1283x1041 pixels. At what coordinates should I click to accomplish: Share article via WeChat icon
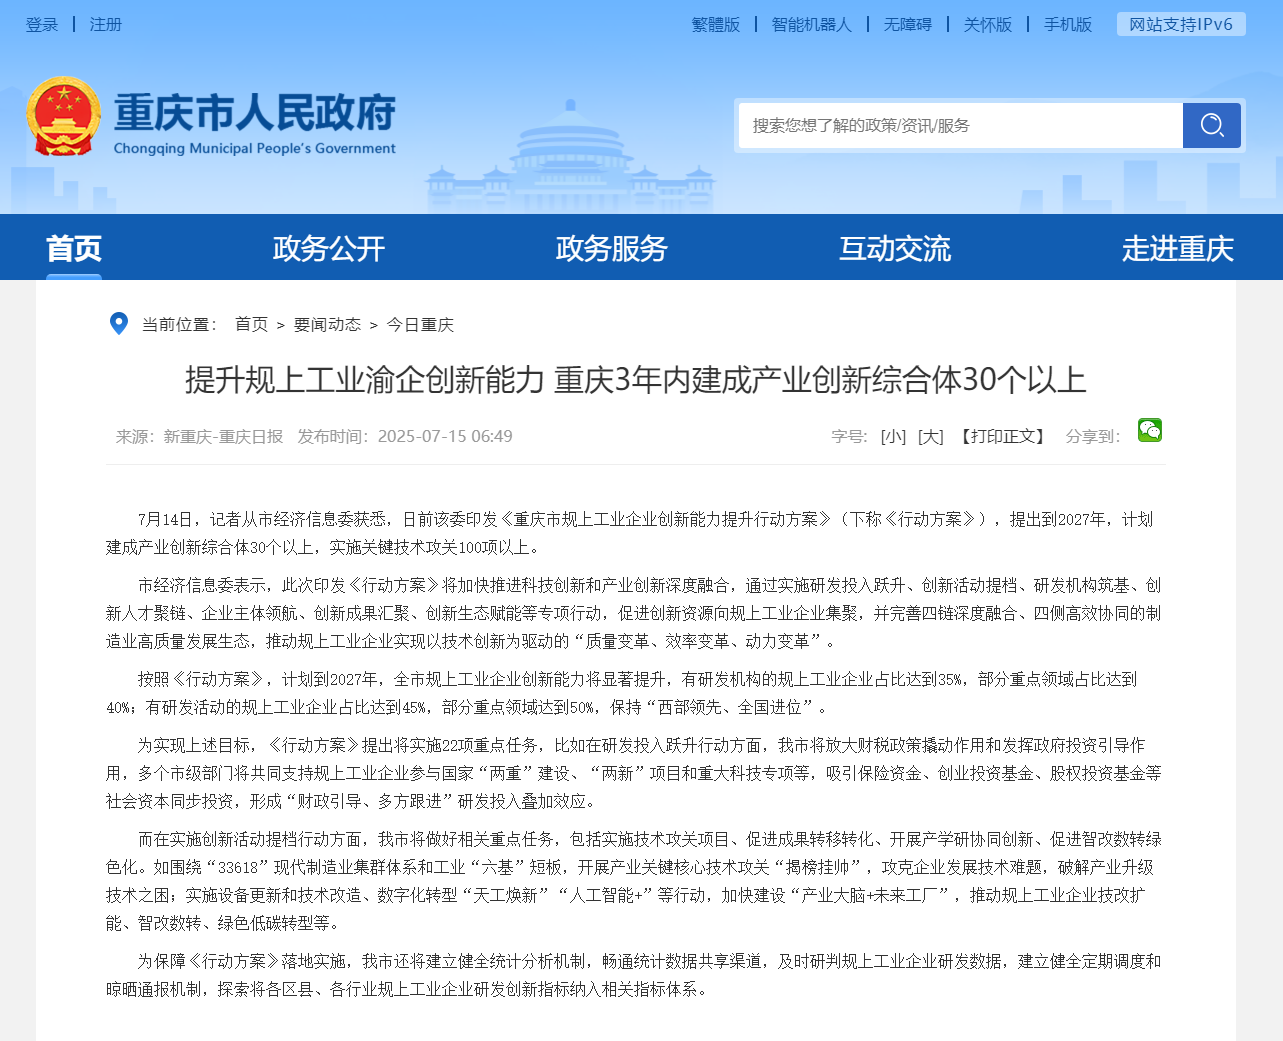point(1149,430)
